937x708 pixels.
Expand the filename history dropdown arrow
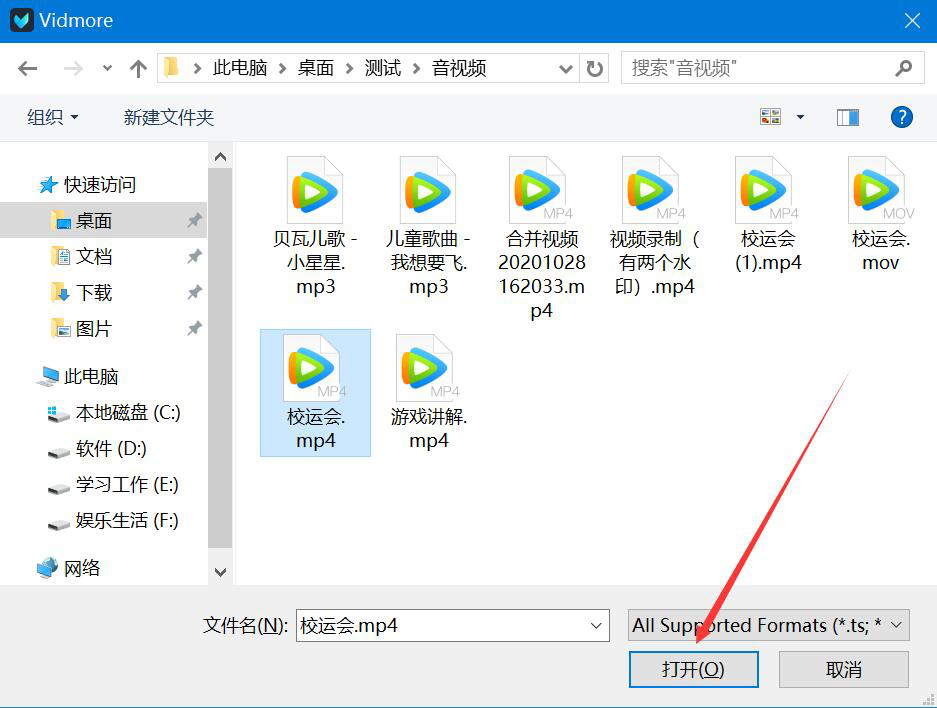click(x=597, y=625)
